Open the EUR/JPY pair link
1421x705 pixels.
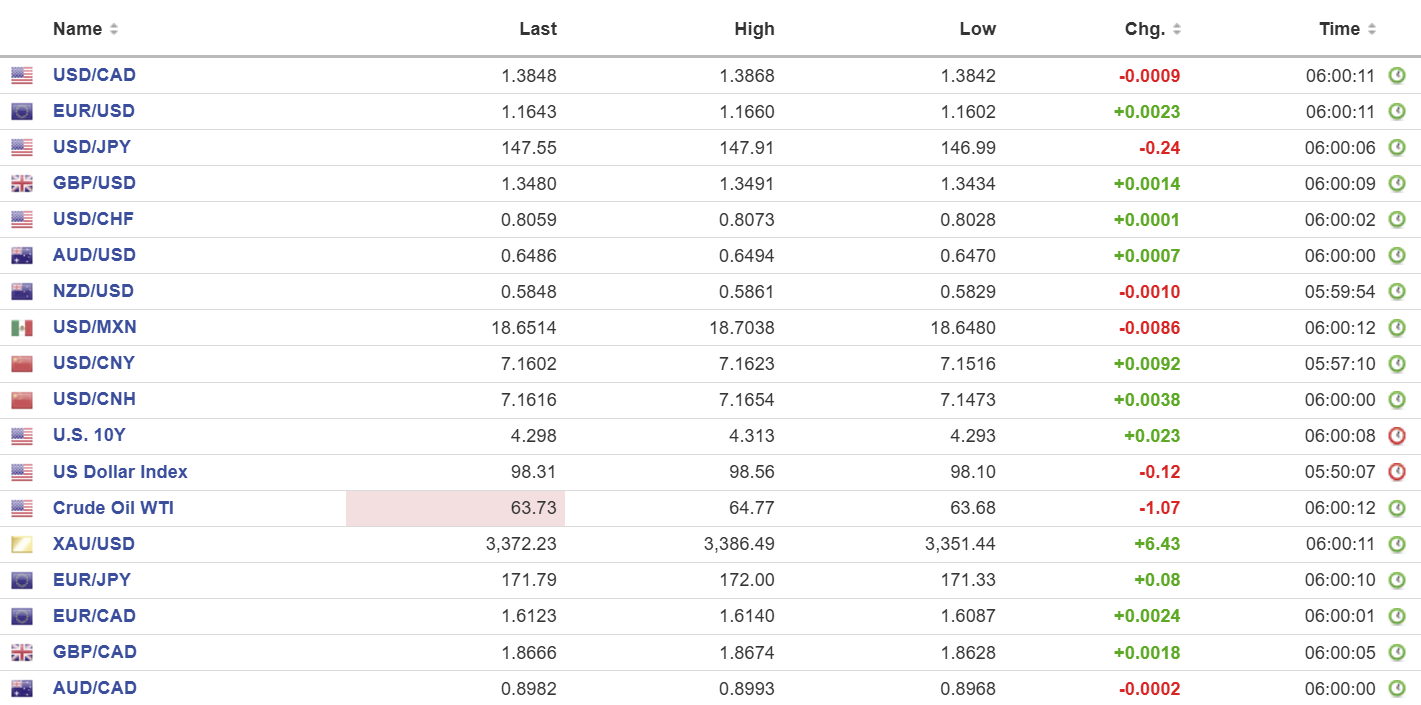click(92, 580)
